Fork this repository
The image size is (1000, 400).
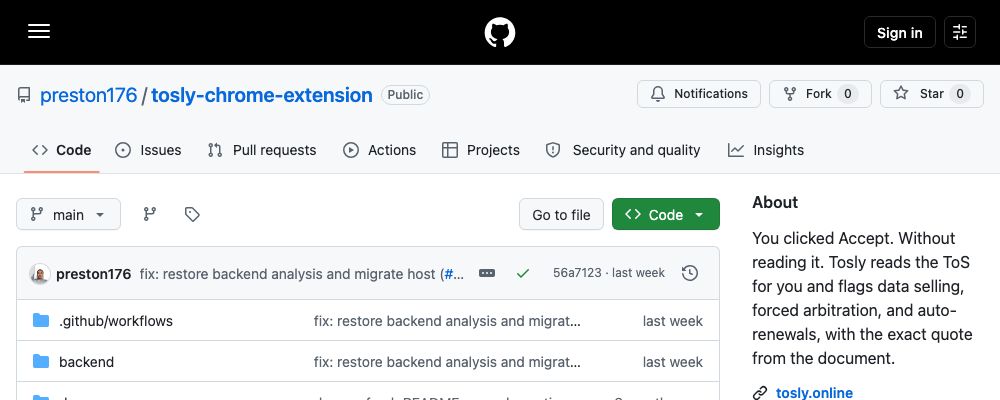[x=820, y=94]
